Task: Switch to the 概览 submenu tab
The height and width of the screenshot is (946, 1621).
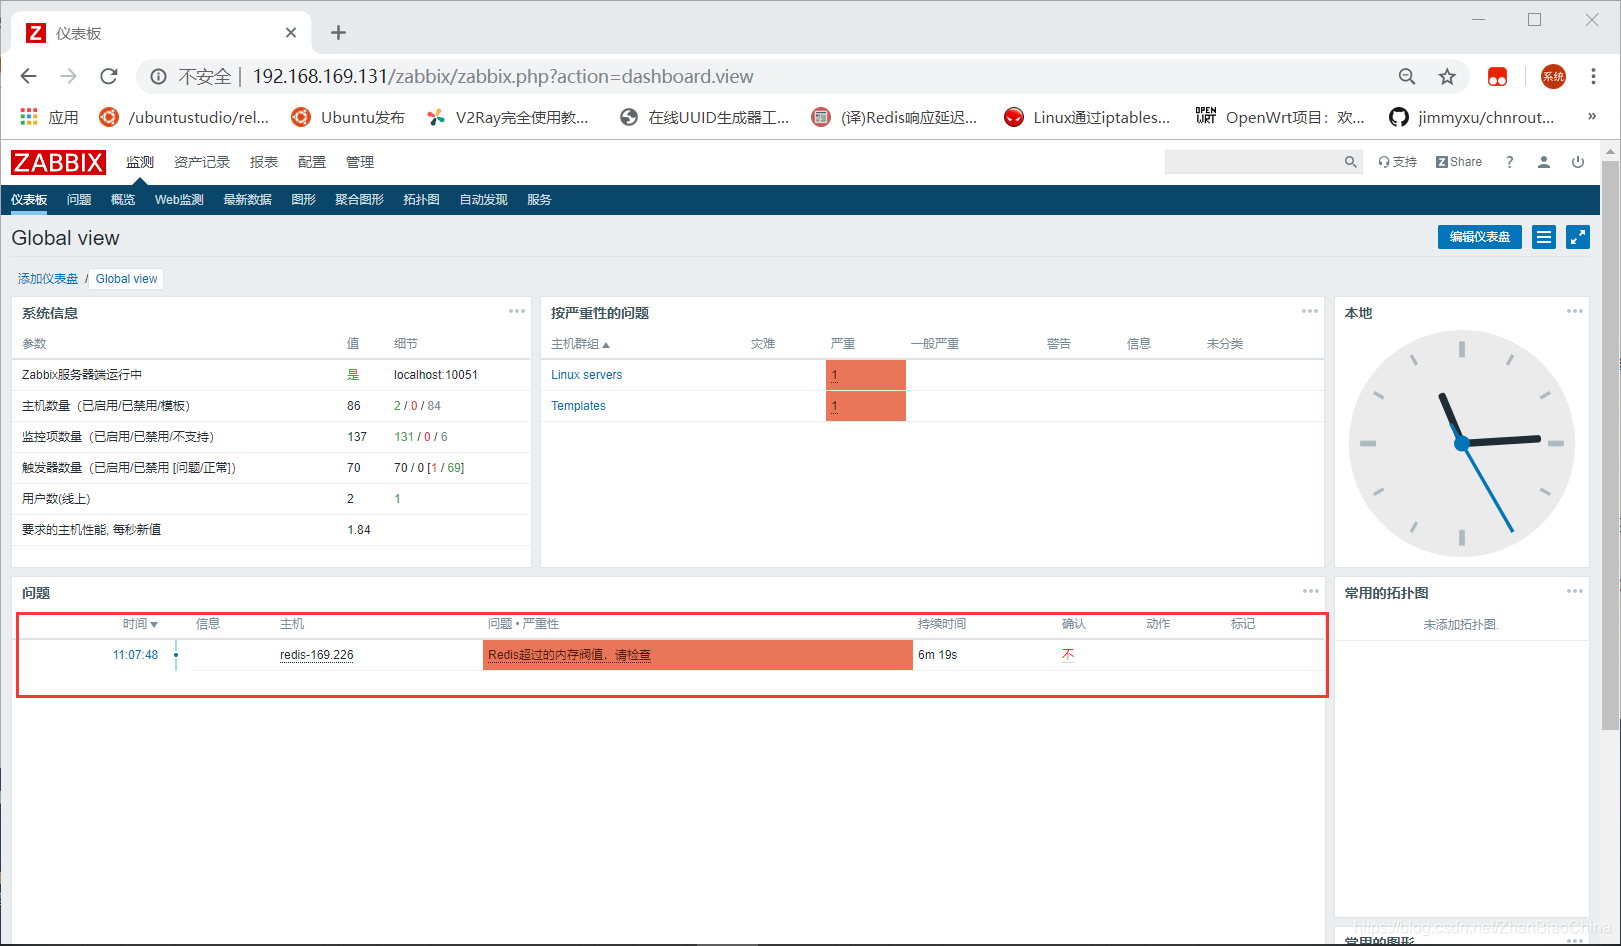Action: (x=123, y=200)
